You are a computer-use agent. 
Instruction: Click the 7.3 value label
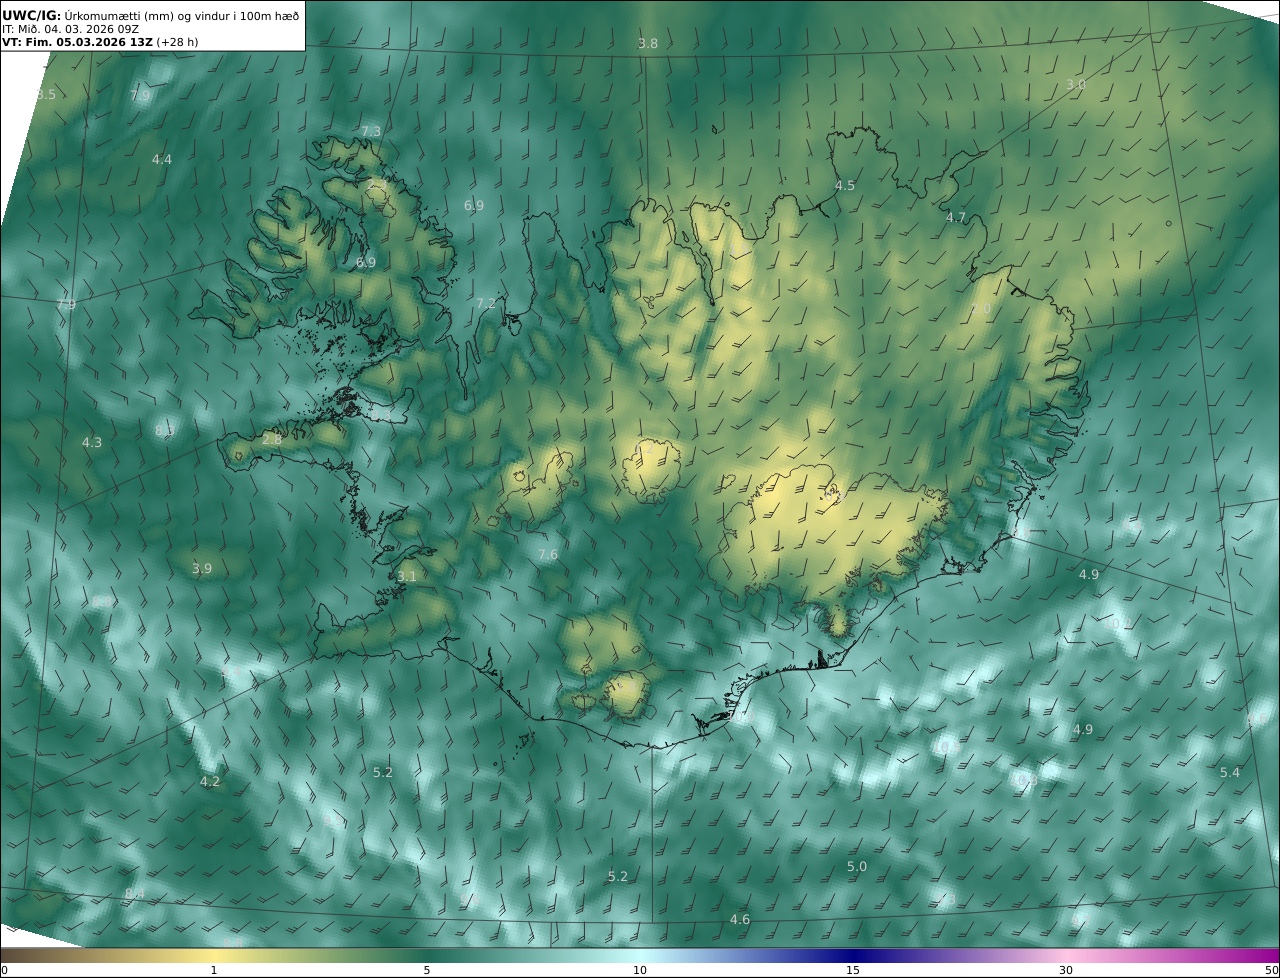point(371,131)
